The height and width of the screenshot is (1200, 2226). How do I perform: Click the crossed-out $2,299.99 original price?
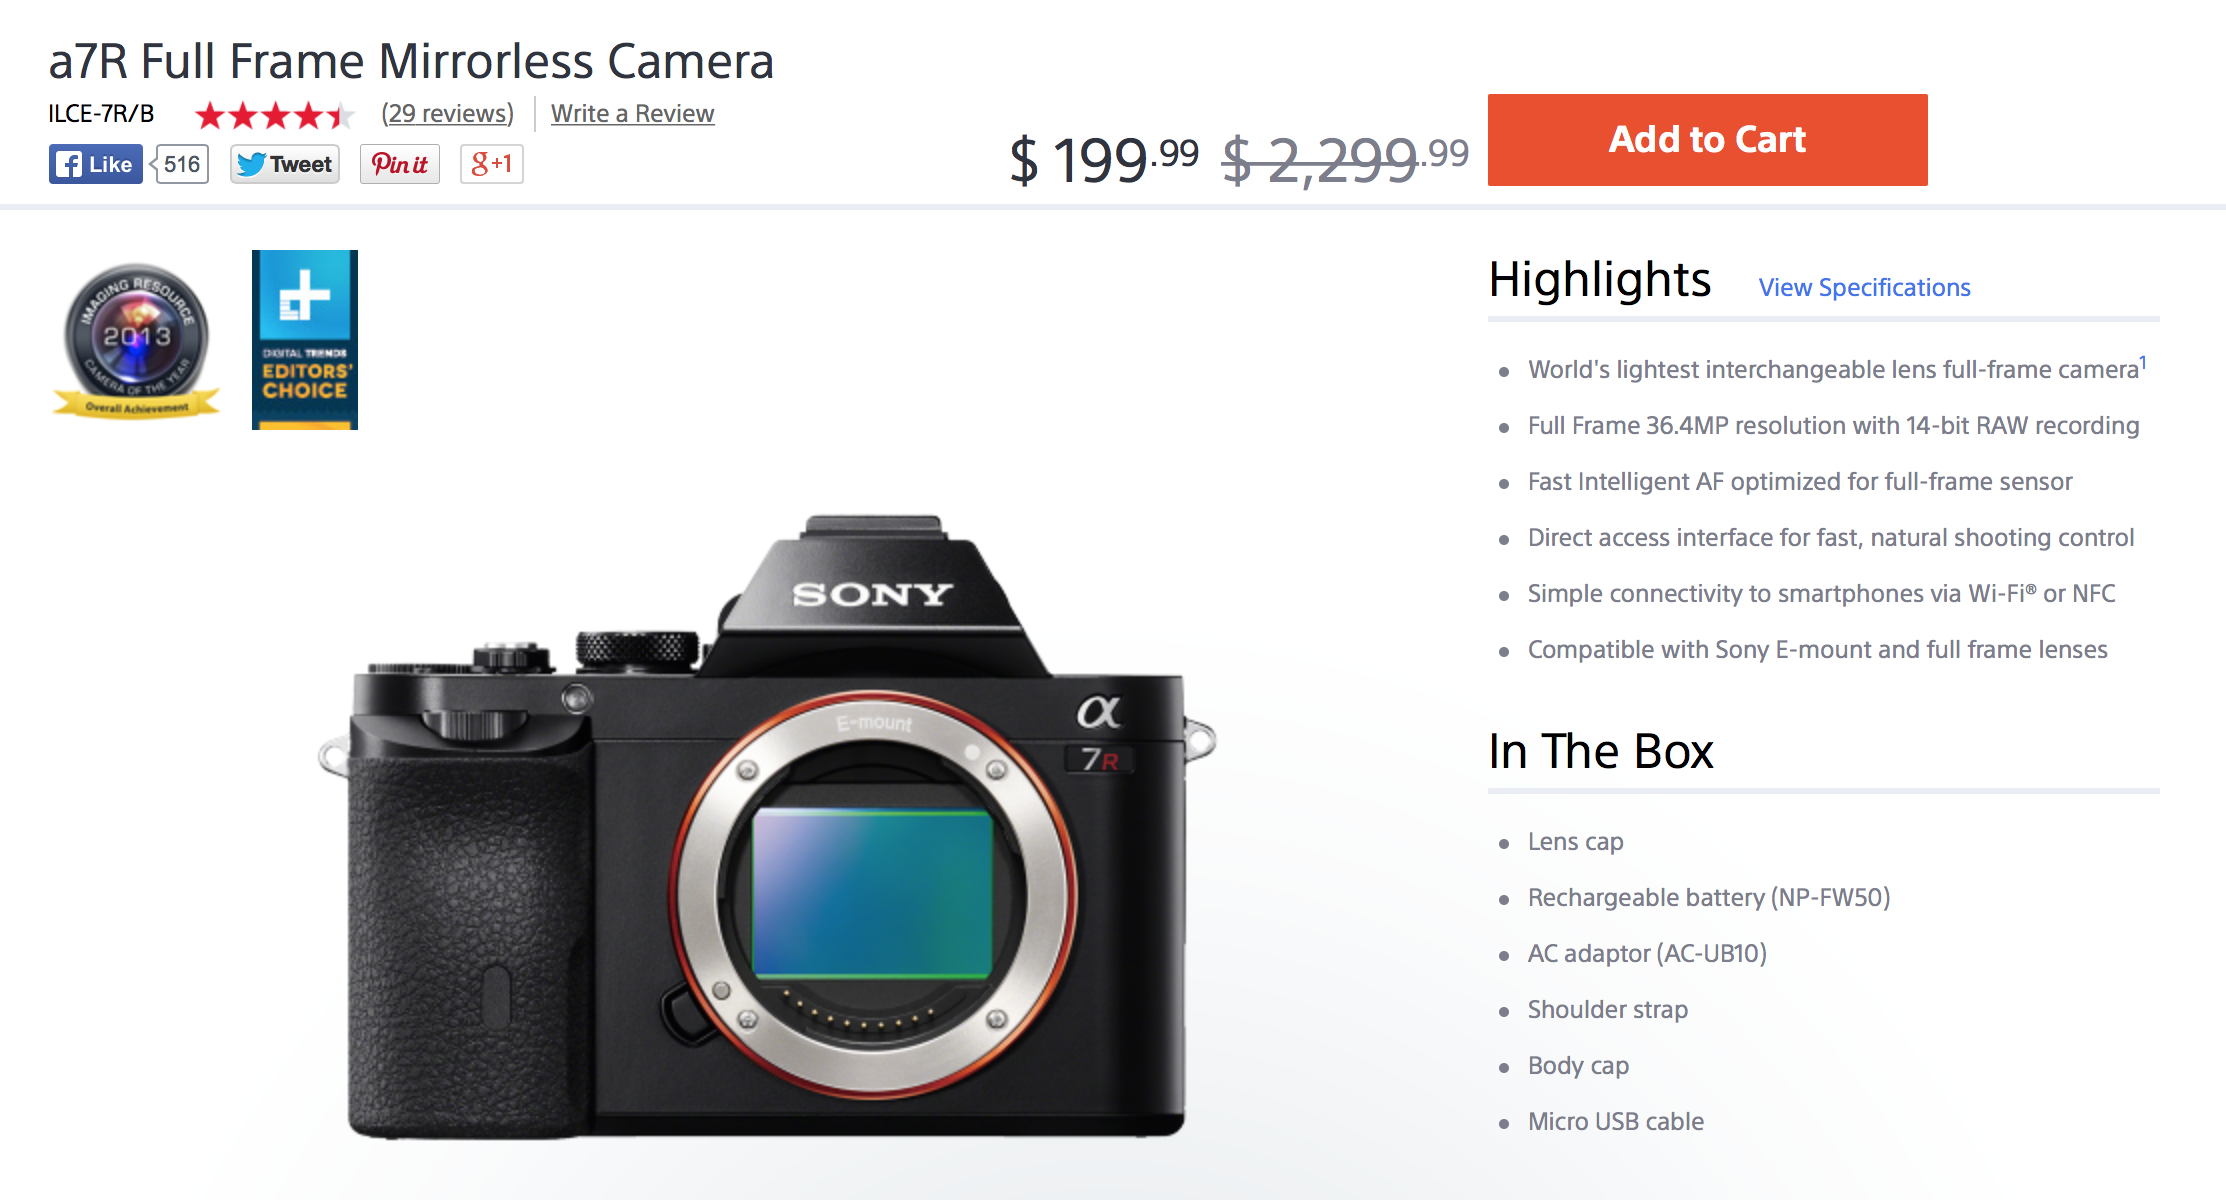point(1345,159)
